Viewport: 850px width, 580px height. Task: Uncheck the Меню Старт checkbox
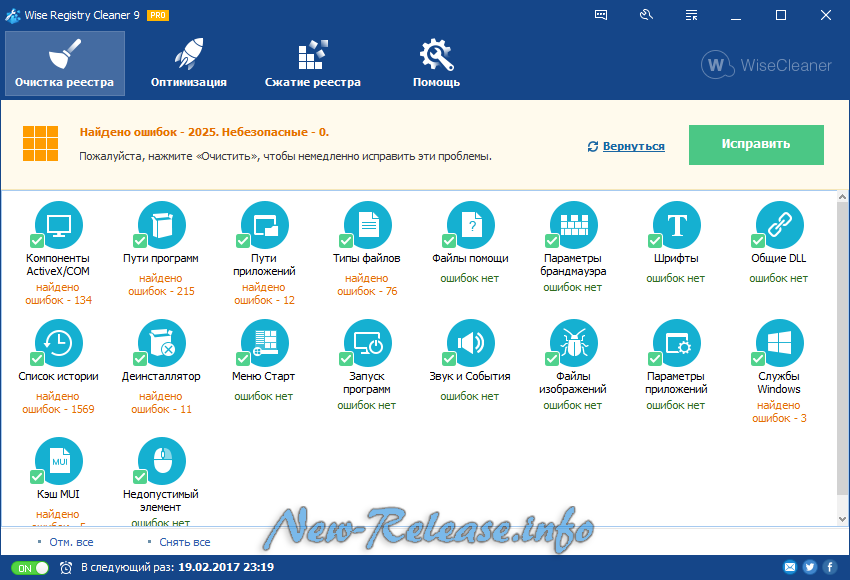click(x=243, y=359)
